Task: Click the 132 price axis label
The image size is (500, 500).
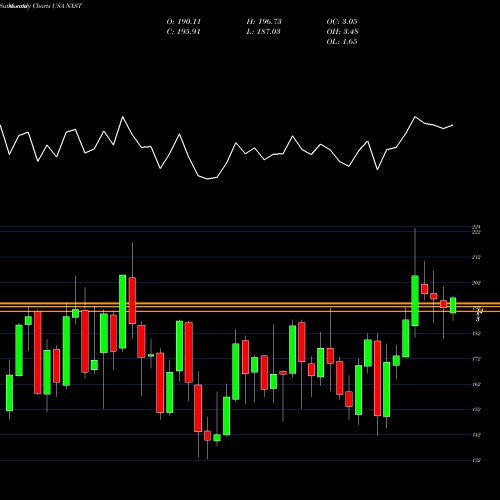Action: tap(476, 460)
